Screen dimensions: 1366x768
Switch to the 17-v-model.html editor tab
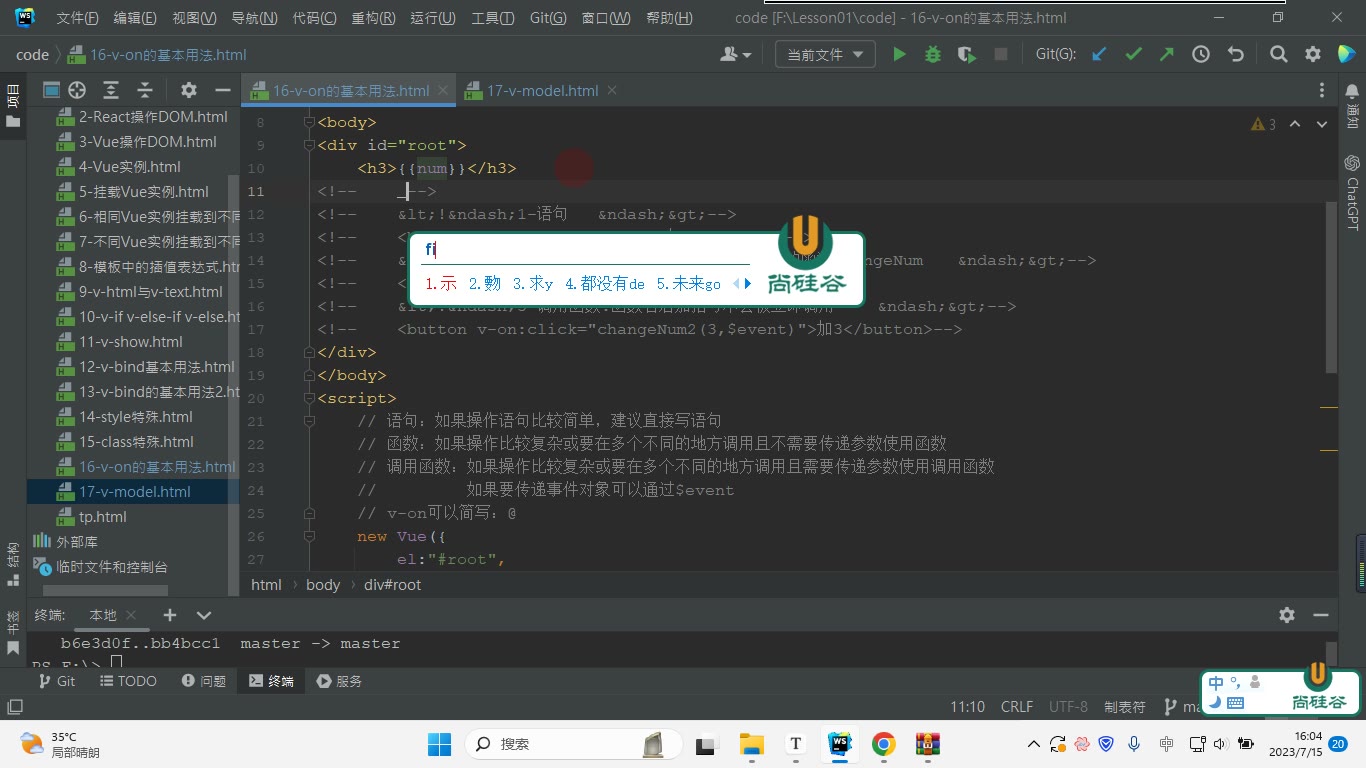542,90
